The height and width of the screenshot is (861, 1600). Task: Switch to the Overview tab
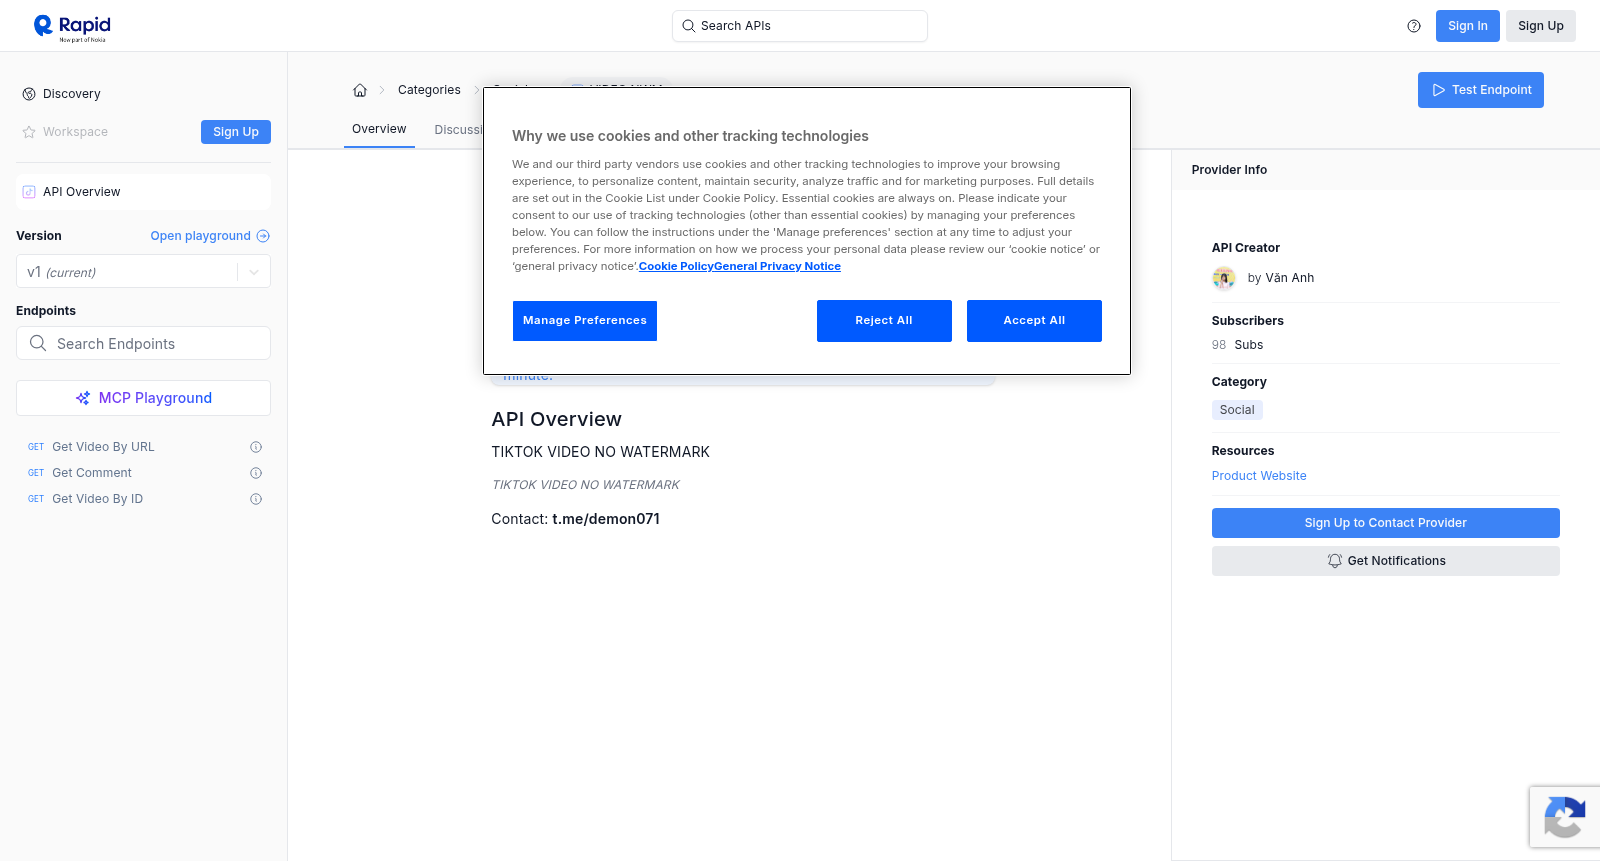(x=379, y=129)
